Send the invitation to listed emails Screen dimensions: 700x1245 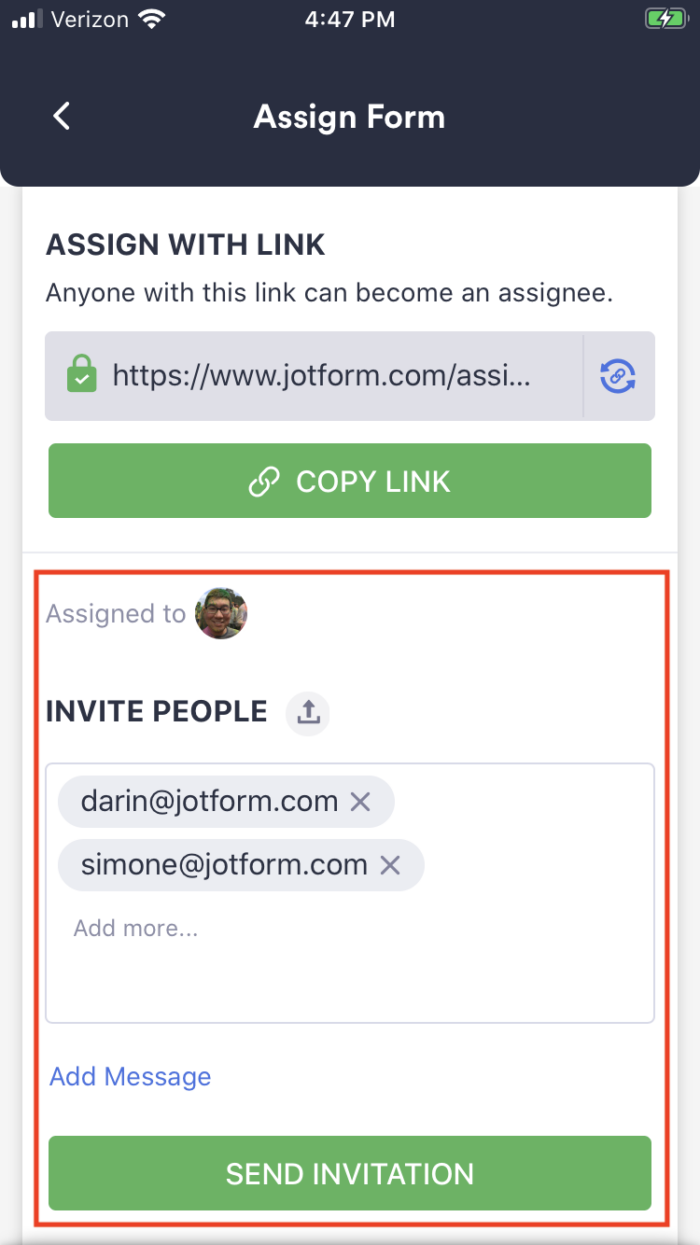(350, 1173)
